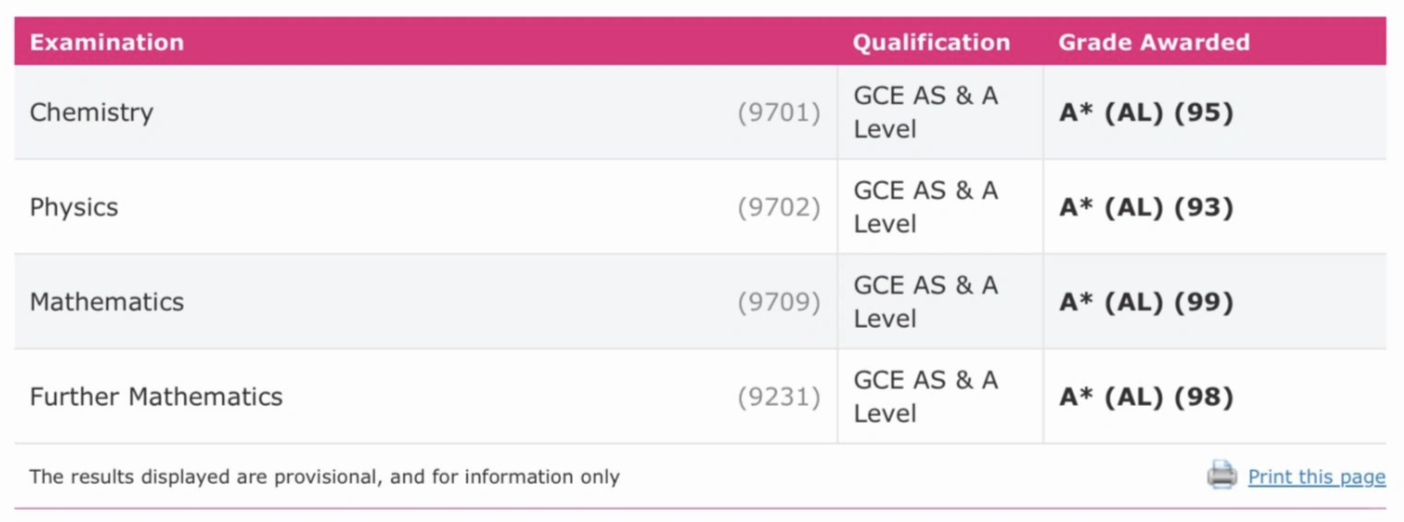Click the Physics grade A* (AL) (93)
This screenshot has width=1404, height=522.
pos(1146,207)
